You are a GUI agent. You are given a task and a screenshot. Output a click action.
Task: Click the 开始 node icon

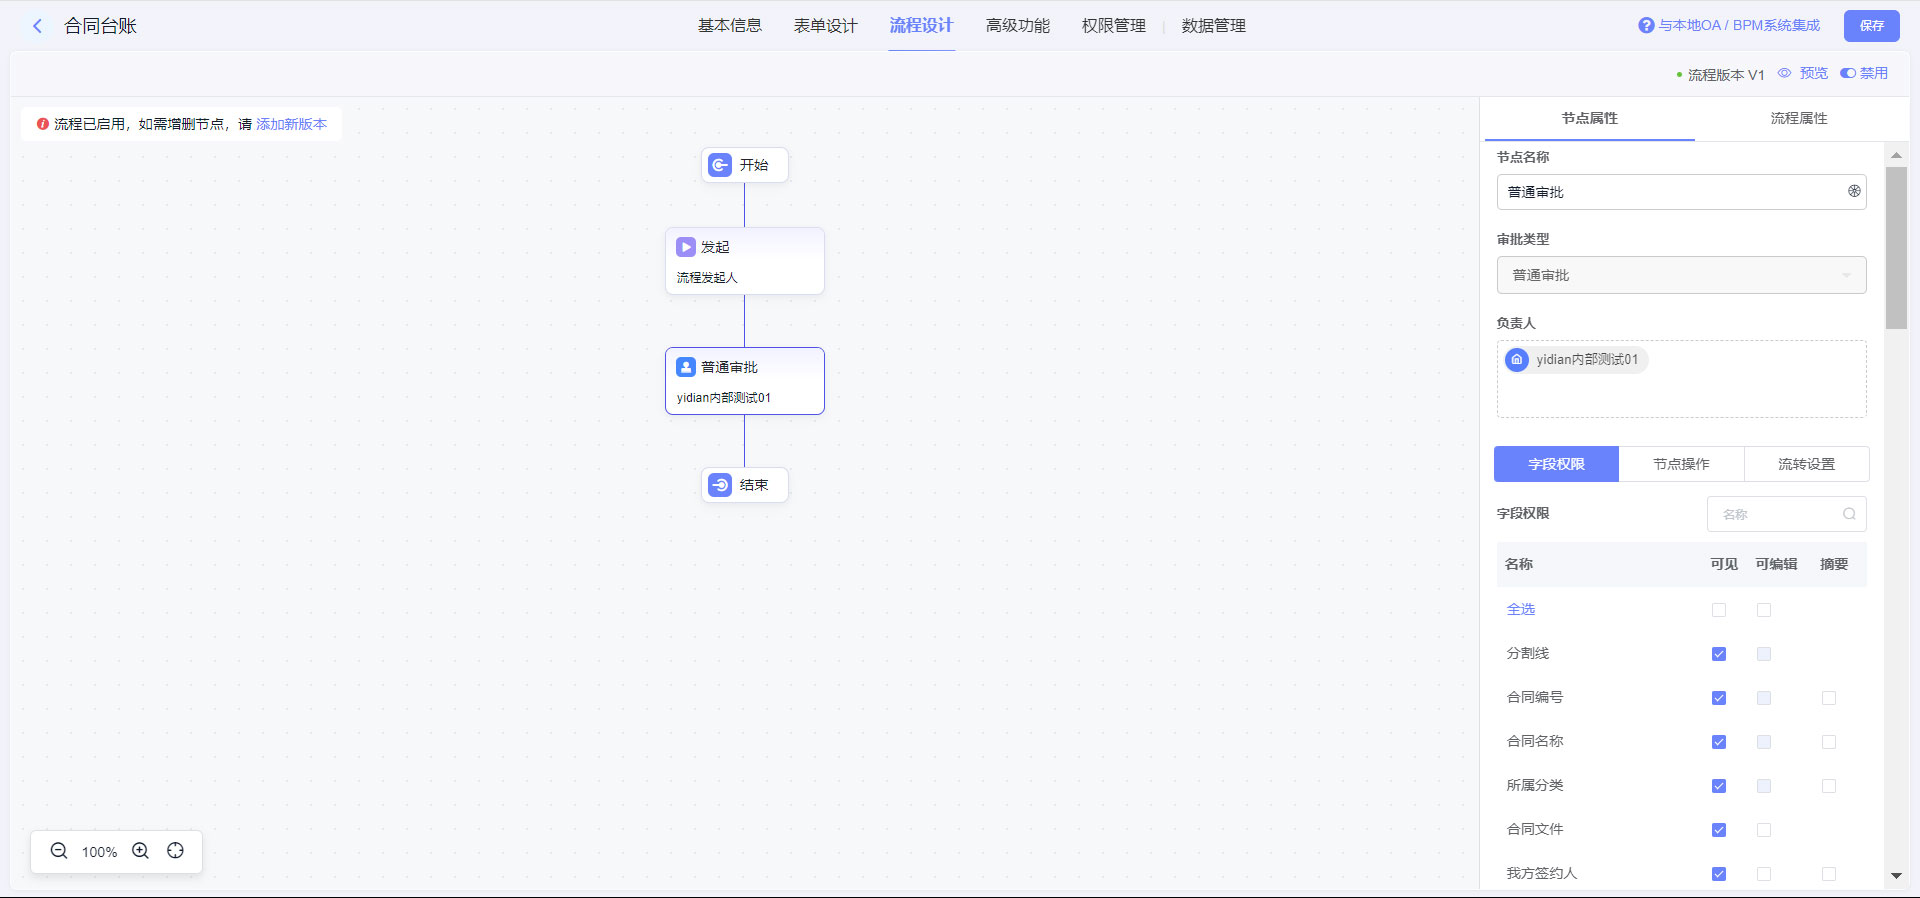click(720, 165)
